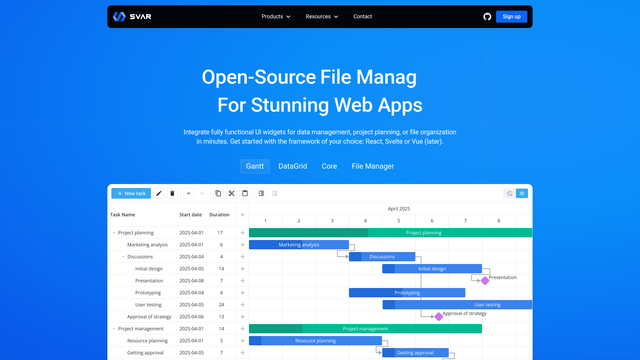Select the File Manager tab
This screenshot has height=360, width=640.
click(x=373, y=167)
